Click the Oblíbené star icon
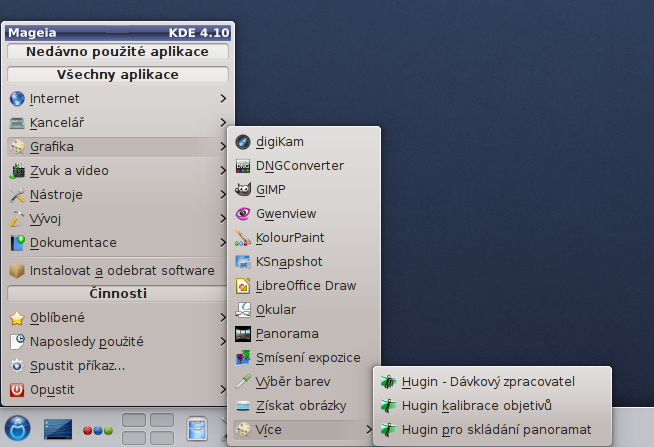 tap(17, 318)
